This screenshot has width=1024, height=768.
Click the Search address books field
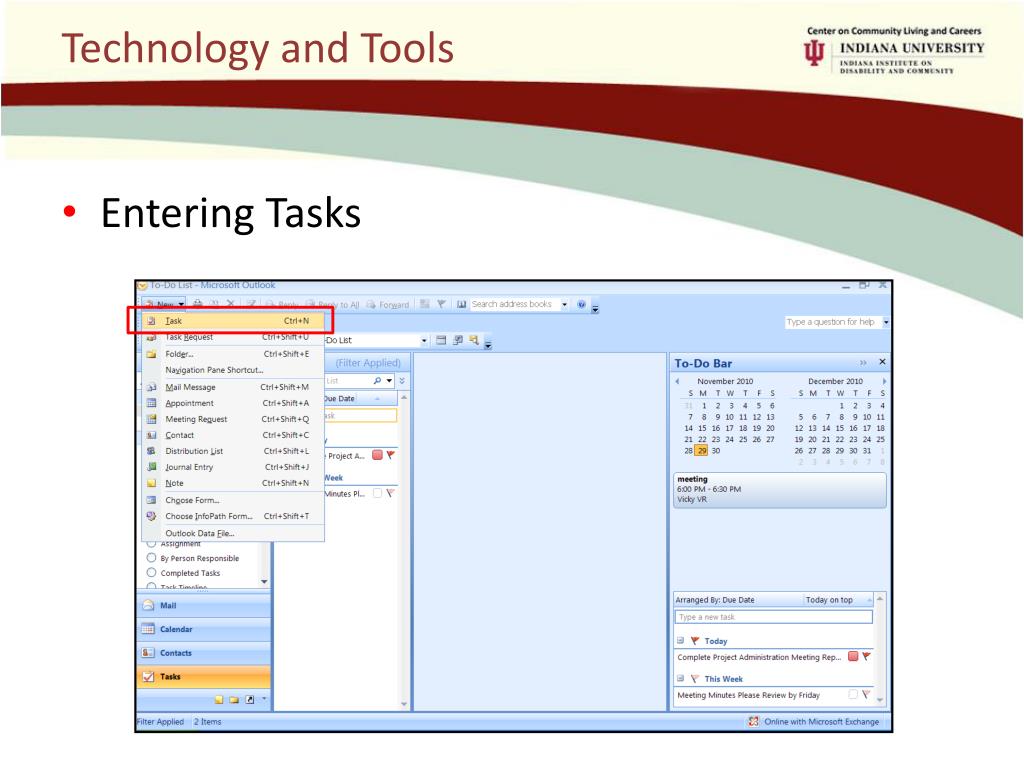pos(515,304)
